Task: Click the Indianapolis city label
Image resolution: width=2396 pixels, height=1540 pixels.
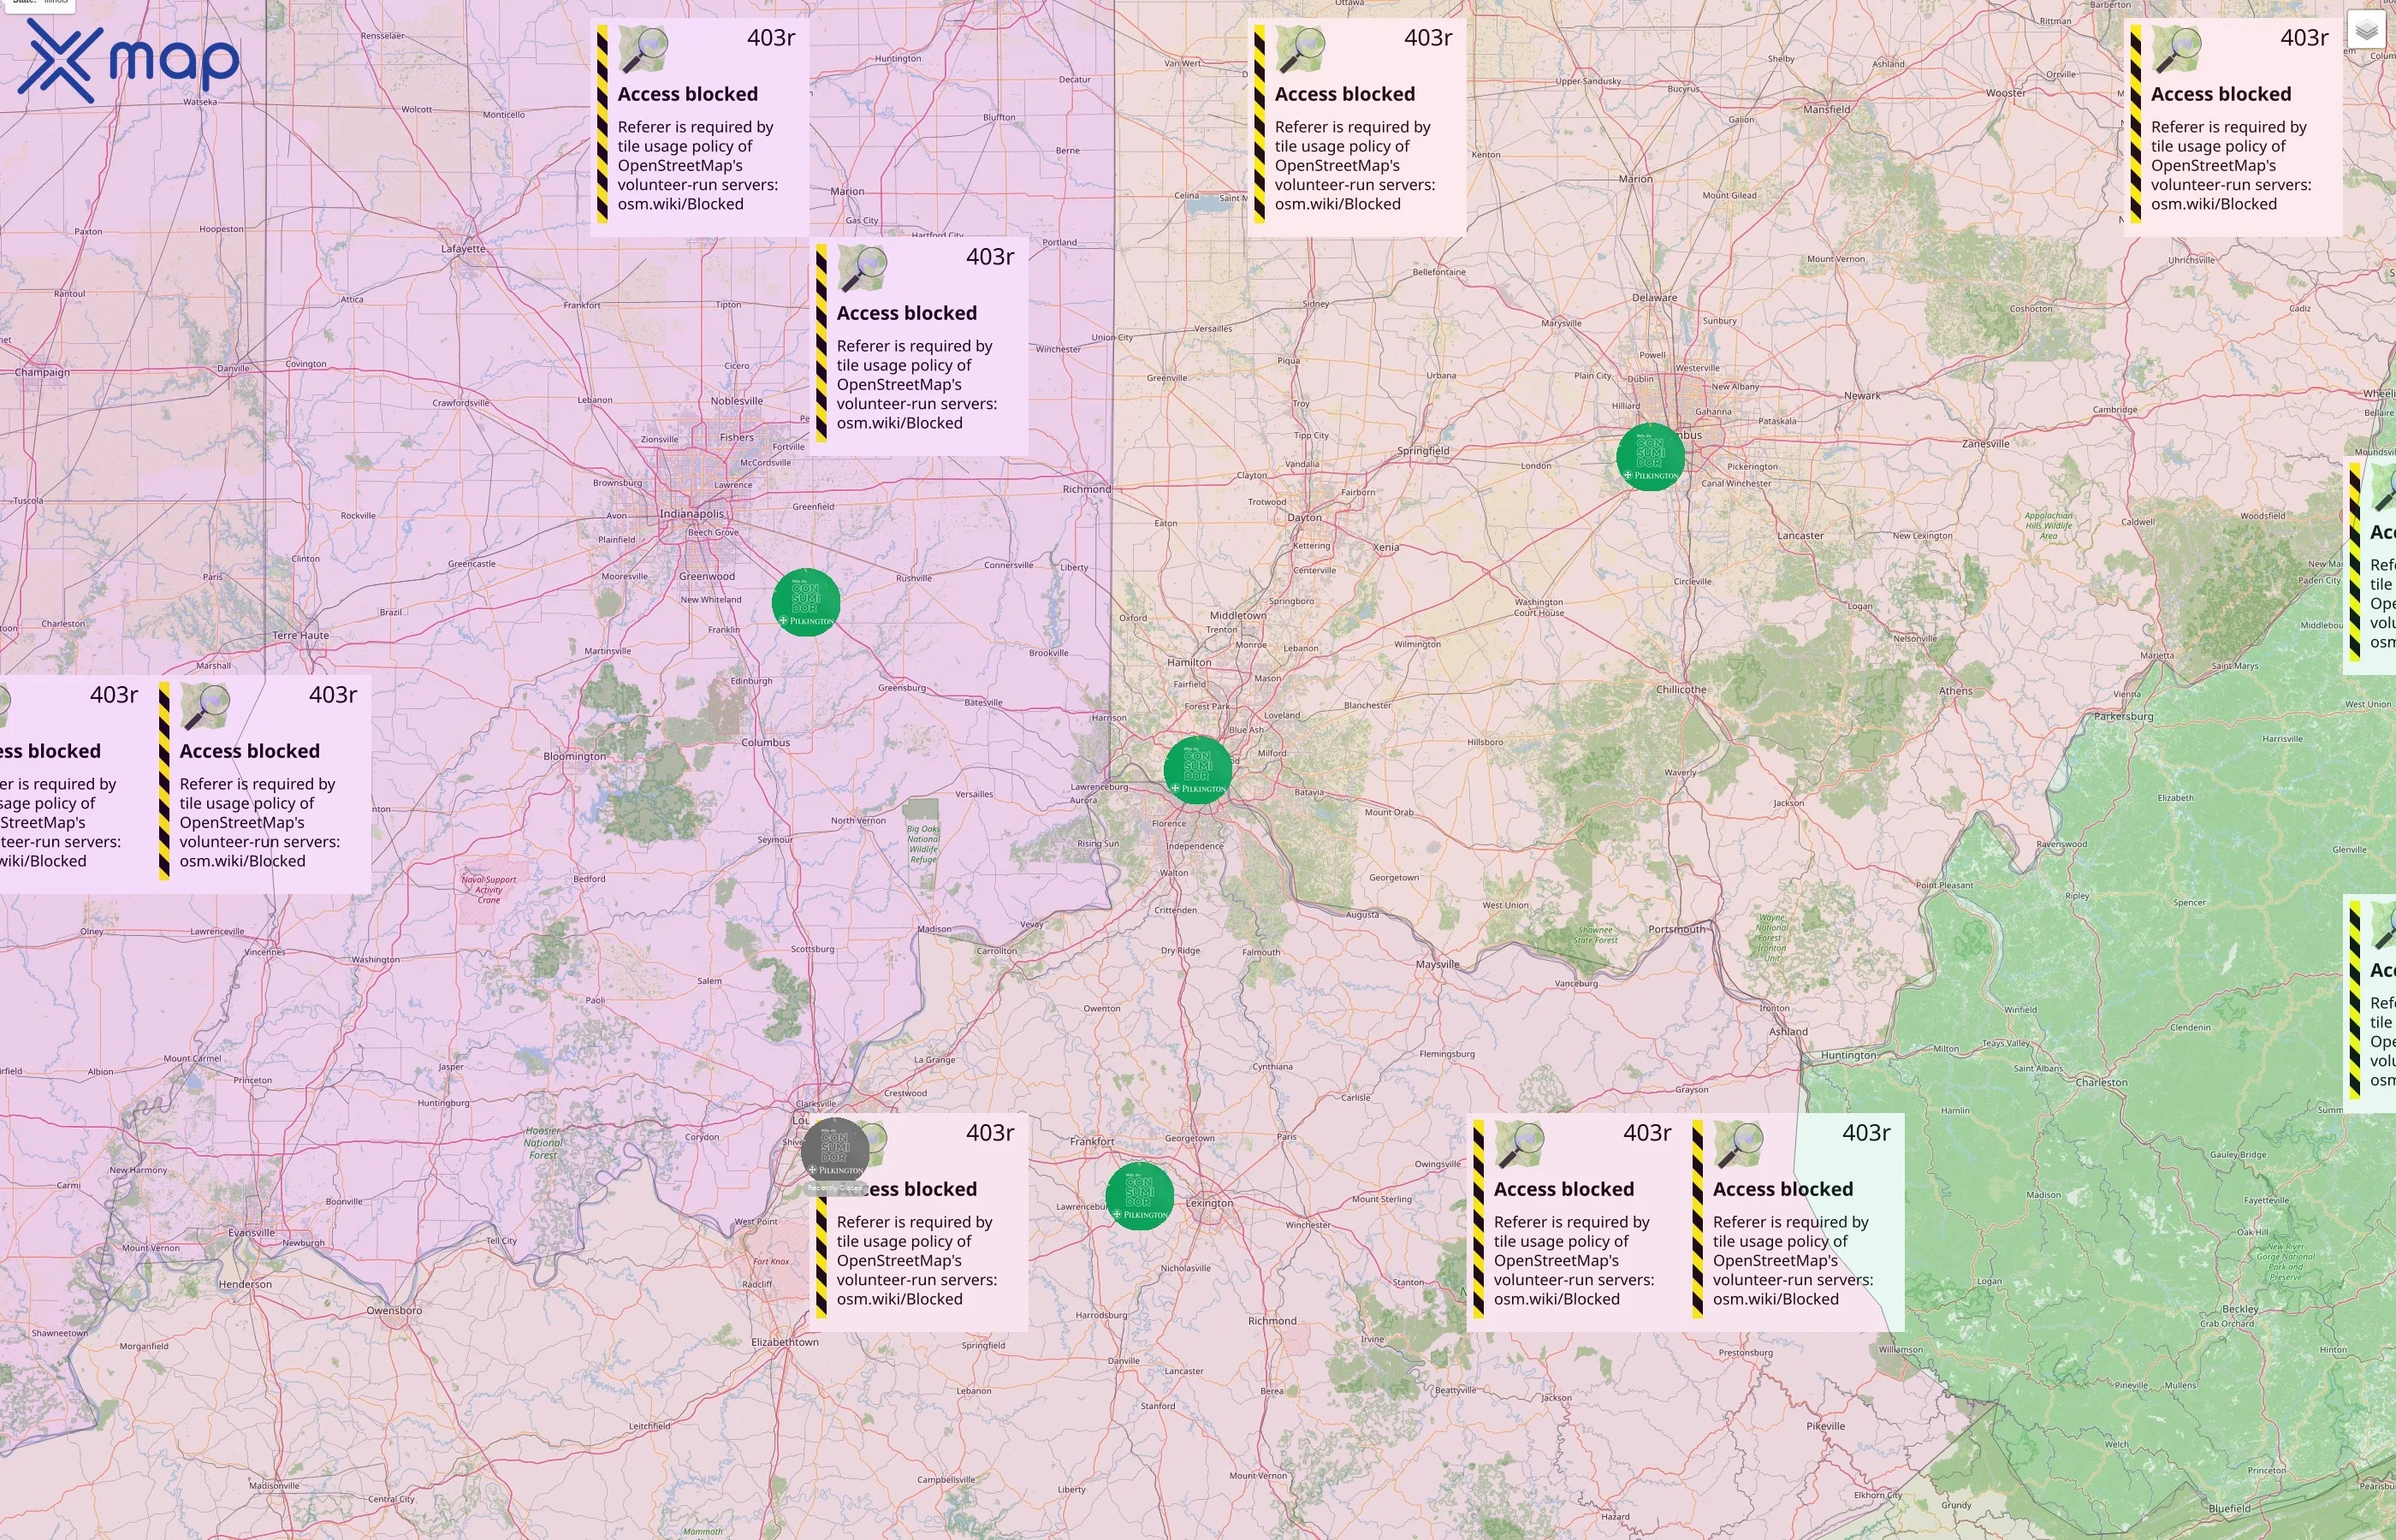Action: (691, 514)
